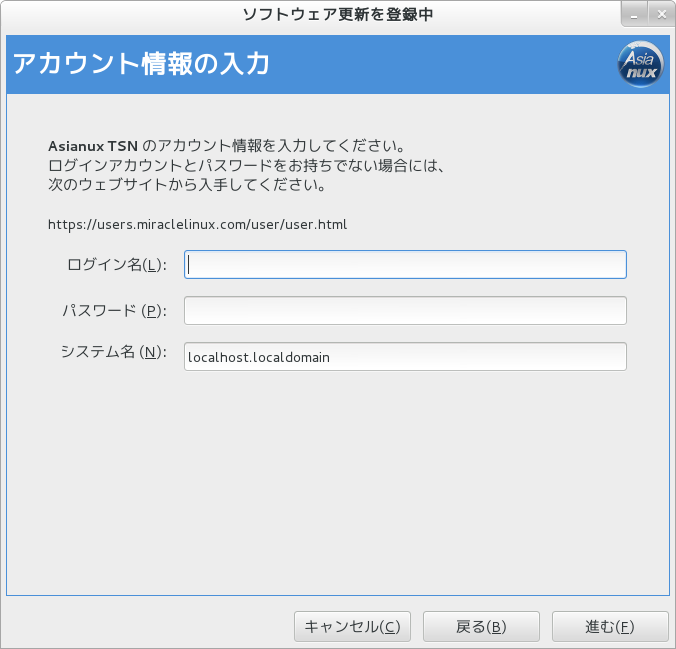Click the ログインアカウントとパスワード instruction line
The height and width of the screenshot is (649, 676).
coord(244,164)
